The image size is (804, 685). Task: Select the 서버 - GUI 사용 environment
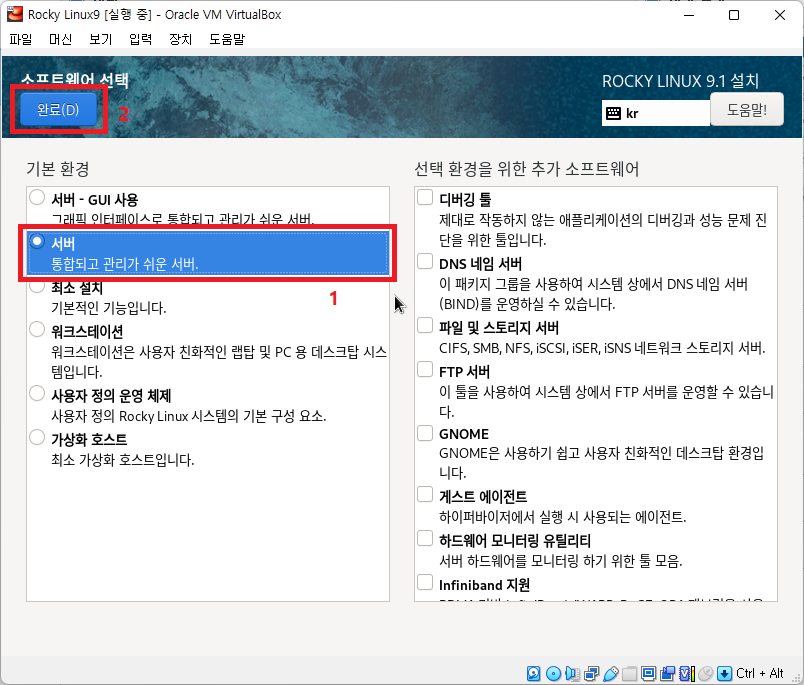click(37, 197)
